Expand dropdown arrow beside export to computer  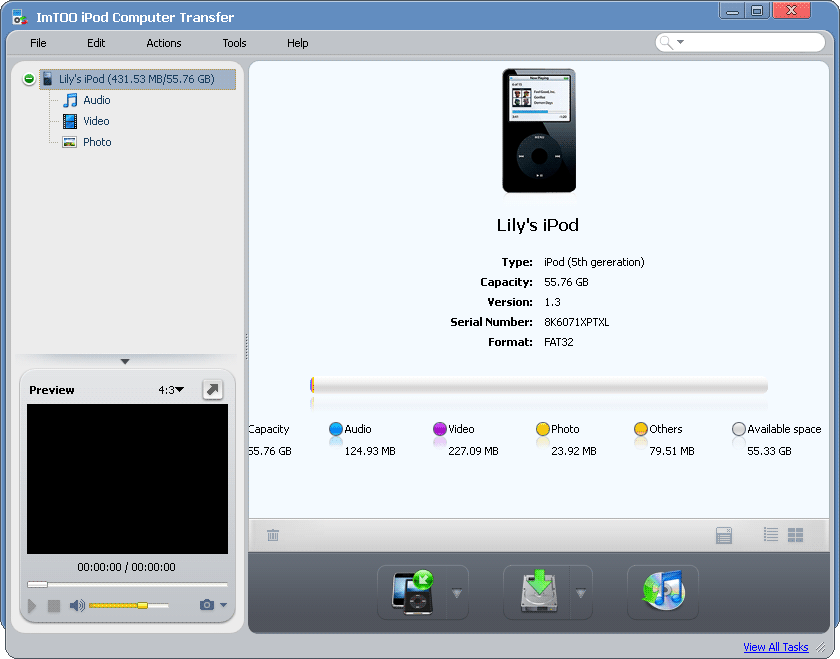[581, 593]
